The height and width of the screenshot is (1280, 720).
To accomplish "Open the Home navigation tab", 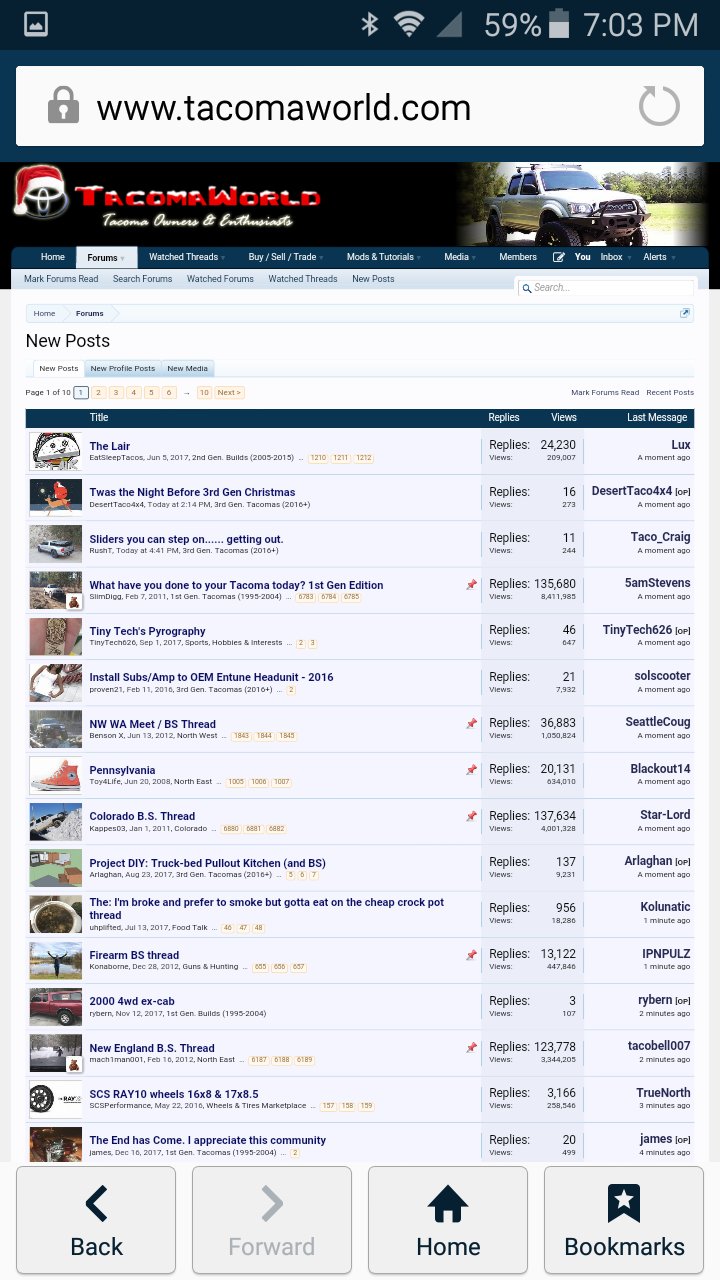I will (52, 257).
